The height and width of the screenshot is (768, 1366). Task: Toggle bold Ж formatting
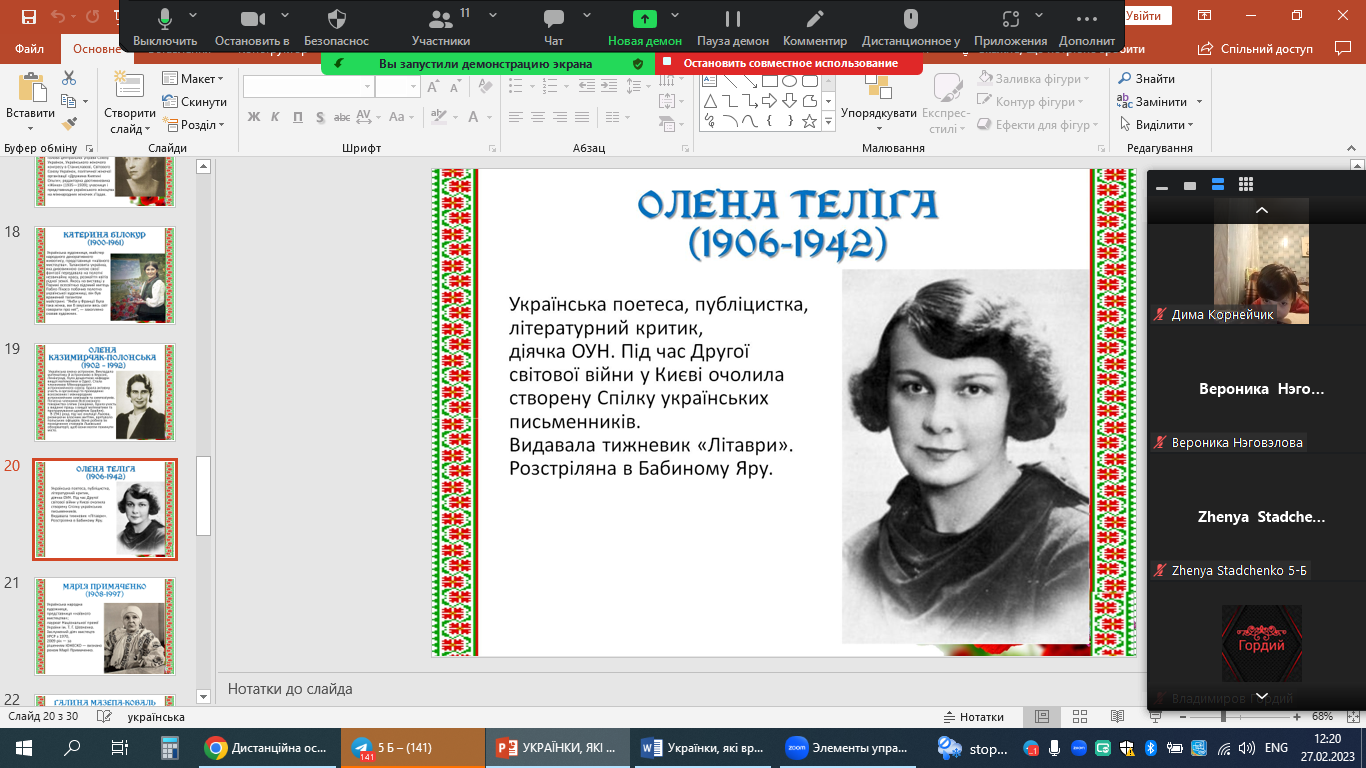[253, 117]
